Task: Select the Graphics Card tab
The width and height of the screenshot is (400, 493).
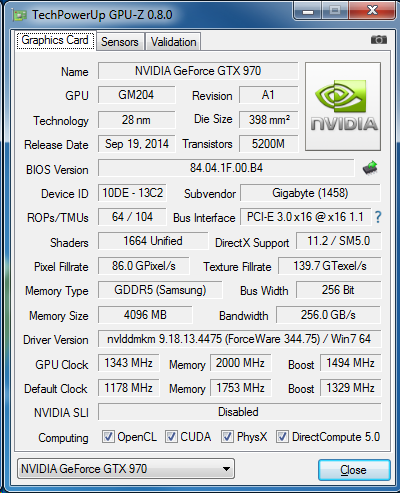Action: coord(55,40)
